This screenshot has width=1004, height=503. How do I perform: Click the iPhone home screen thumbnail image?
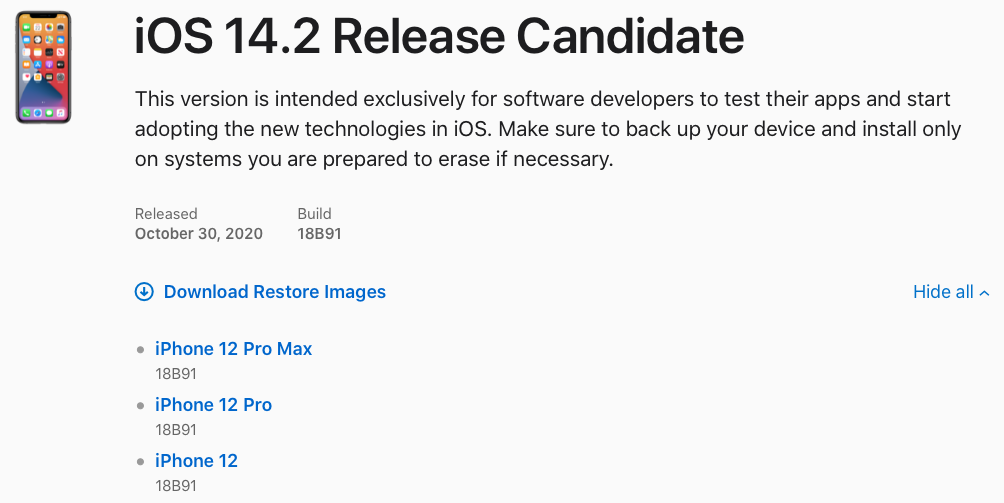point(43,67)
